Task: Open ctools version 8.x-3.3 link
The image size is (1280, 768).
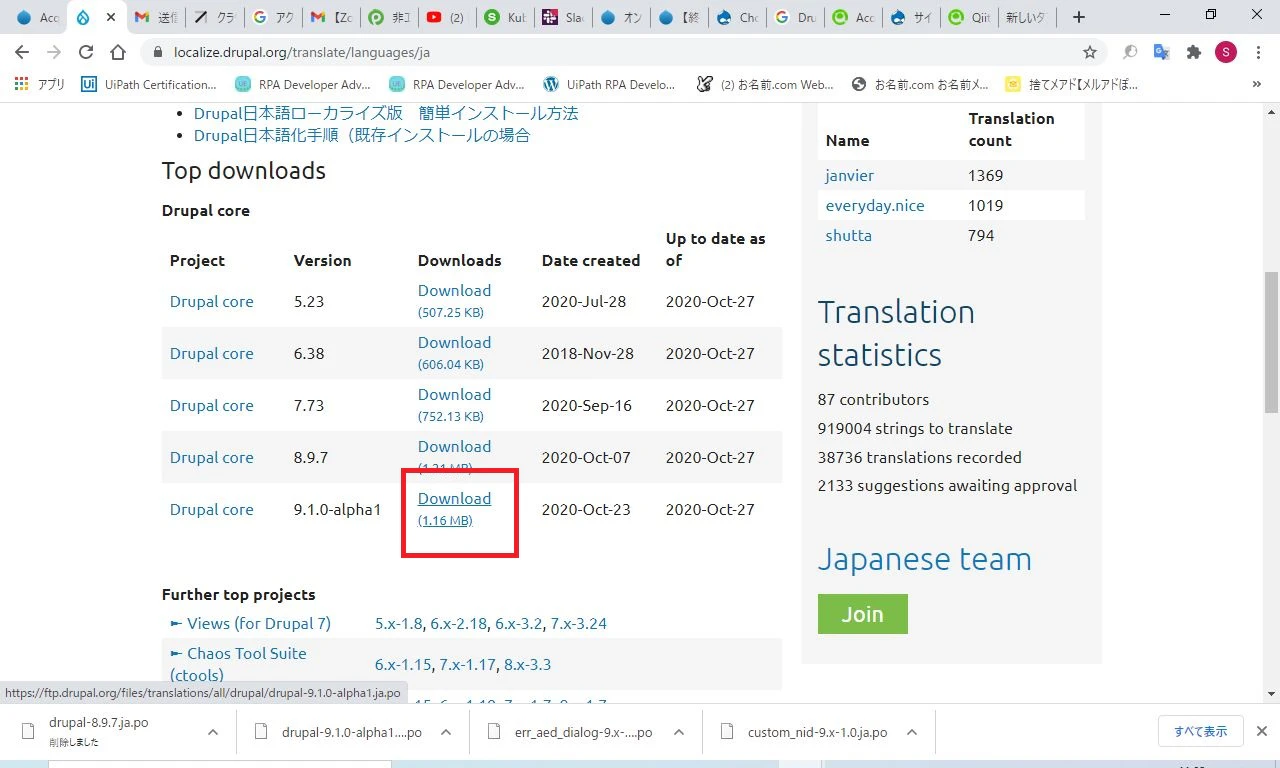Action: (x=527, y=664)
